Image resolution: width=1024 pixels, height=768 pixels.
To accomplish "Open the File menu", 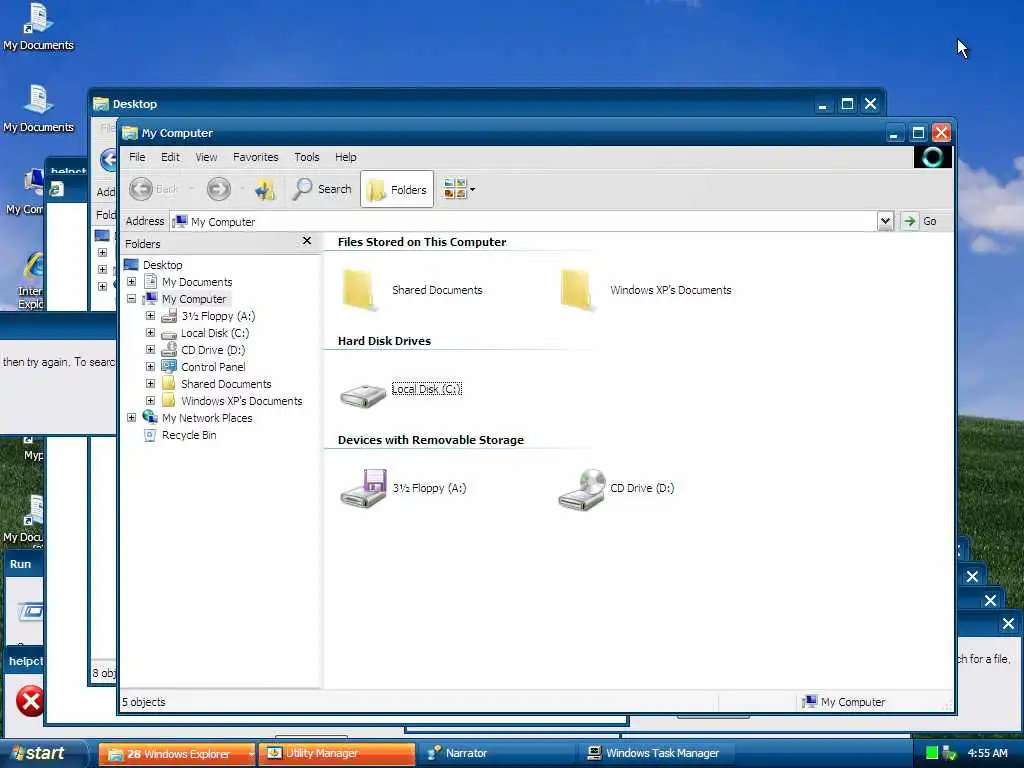I will (x=137, y=157).
